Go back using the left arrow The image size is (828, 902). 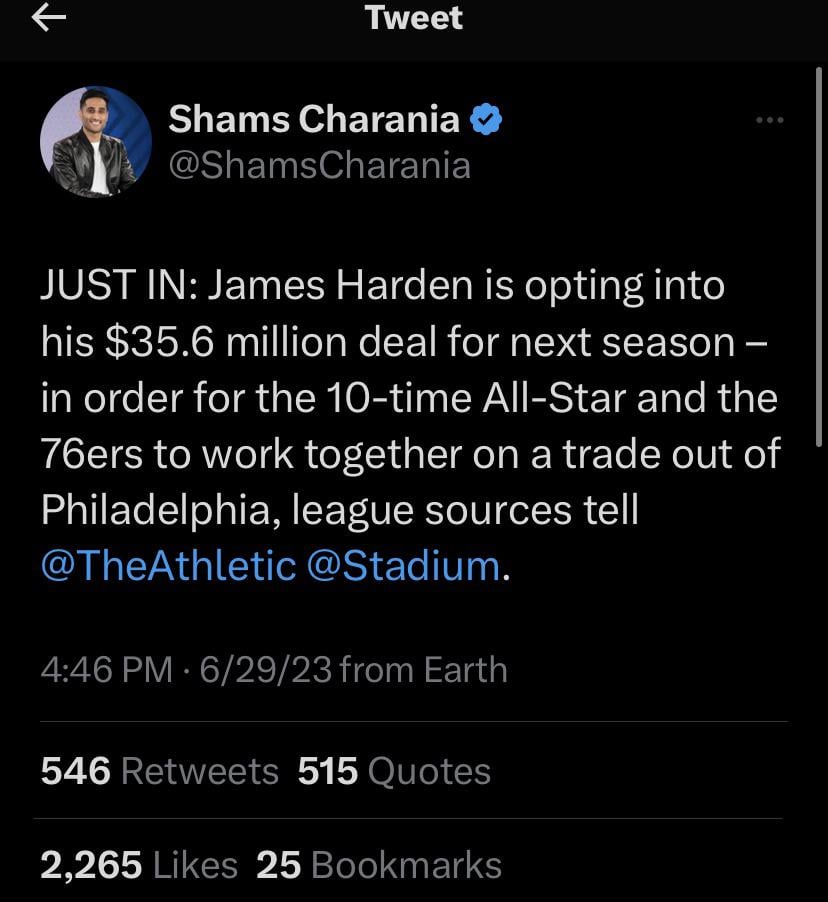point(49,19)
